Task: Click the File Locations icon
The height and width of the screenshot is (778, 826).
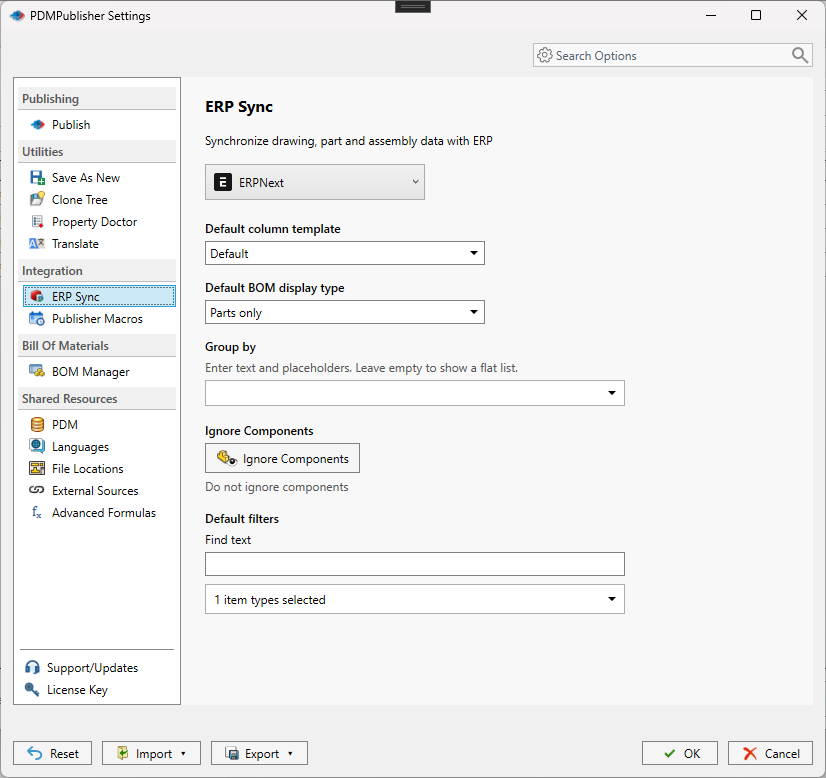Action: (37, 468)
